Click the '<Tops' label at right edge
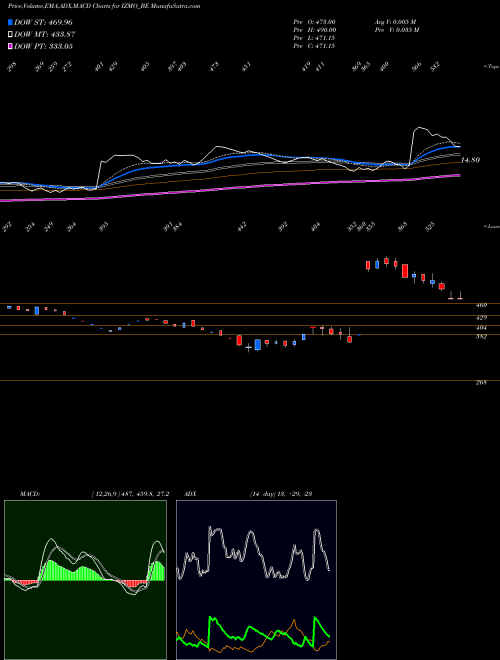 coord(491,67)
